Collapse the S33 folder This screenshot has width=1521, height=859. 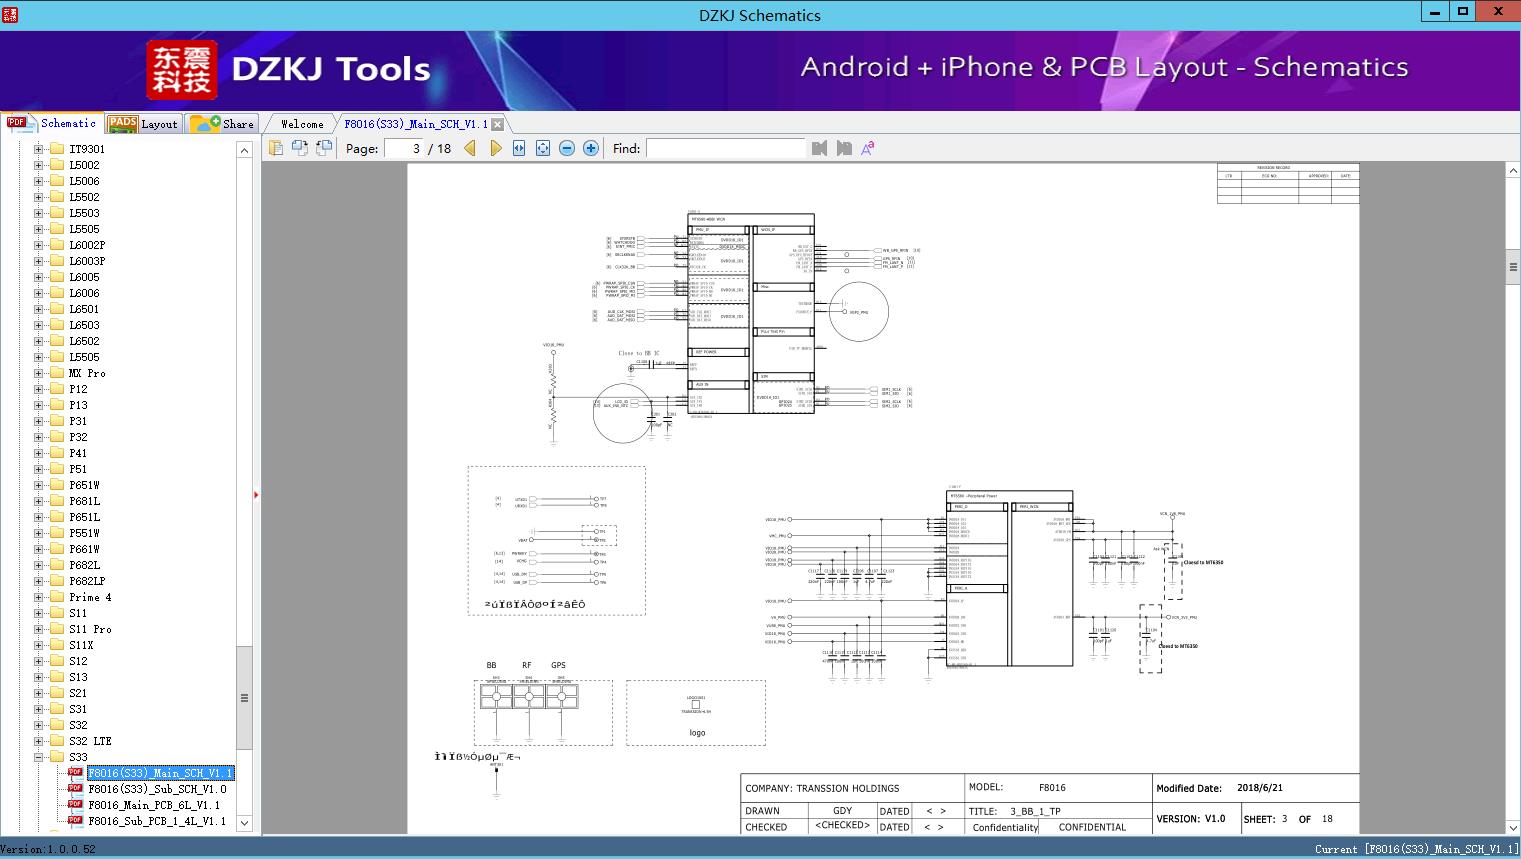[x=39, y=757]
